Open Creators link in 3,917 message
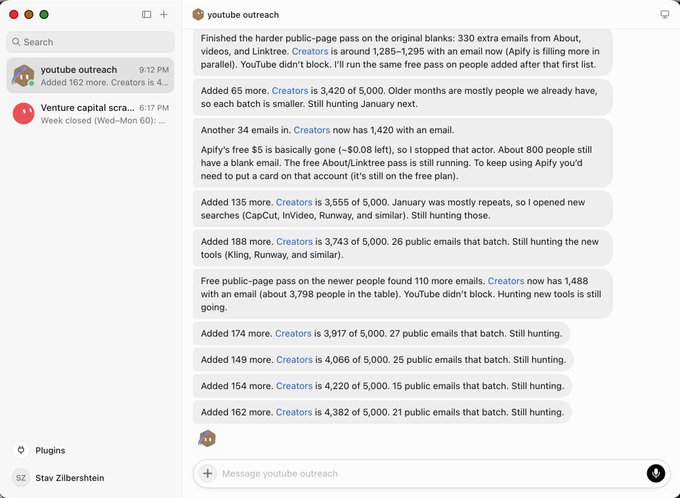 point(293,333)
